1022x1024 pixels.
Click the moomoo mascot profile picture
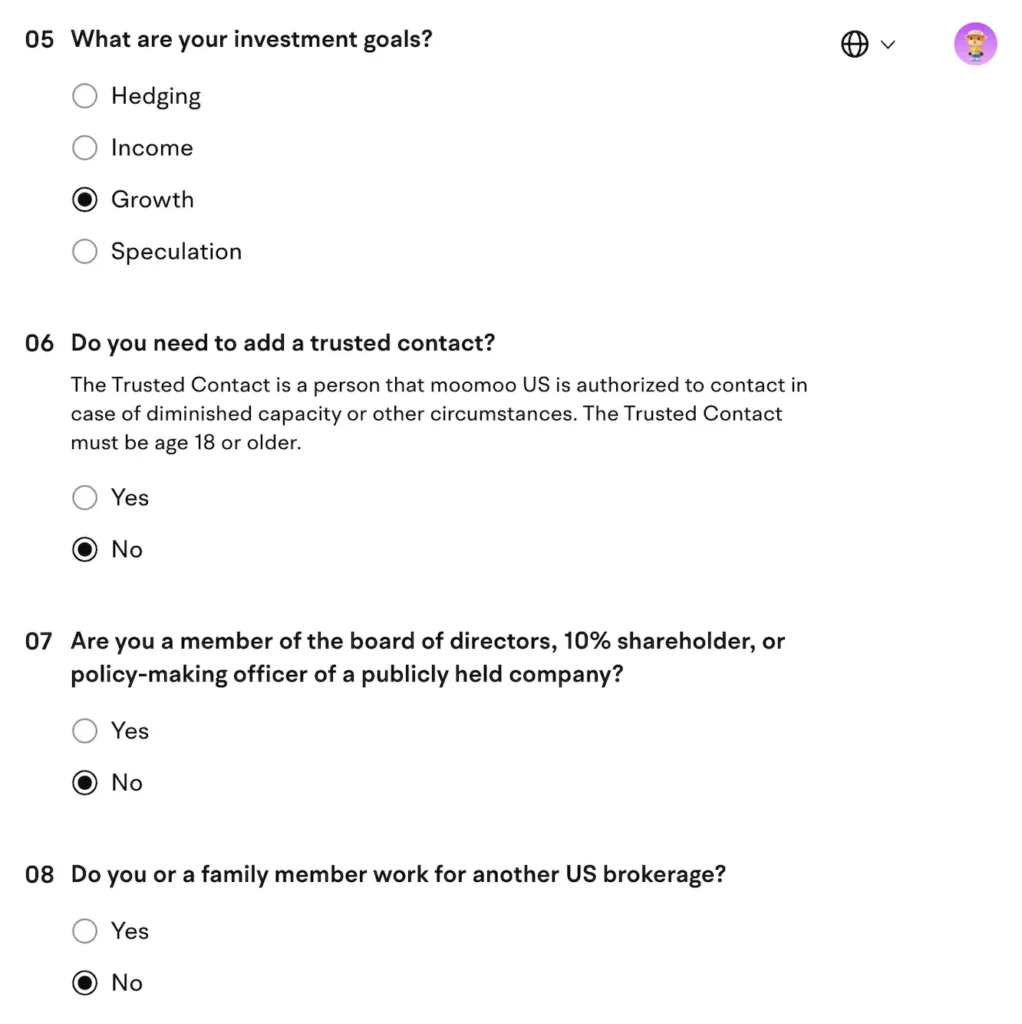[x=975, y=44]
